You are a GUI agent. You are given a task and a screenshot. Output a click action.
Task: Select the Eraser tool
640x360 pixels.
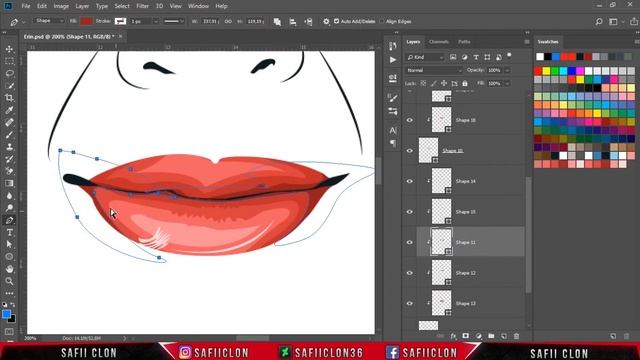9,171
